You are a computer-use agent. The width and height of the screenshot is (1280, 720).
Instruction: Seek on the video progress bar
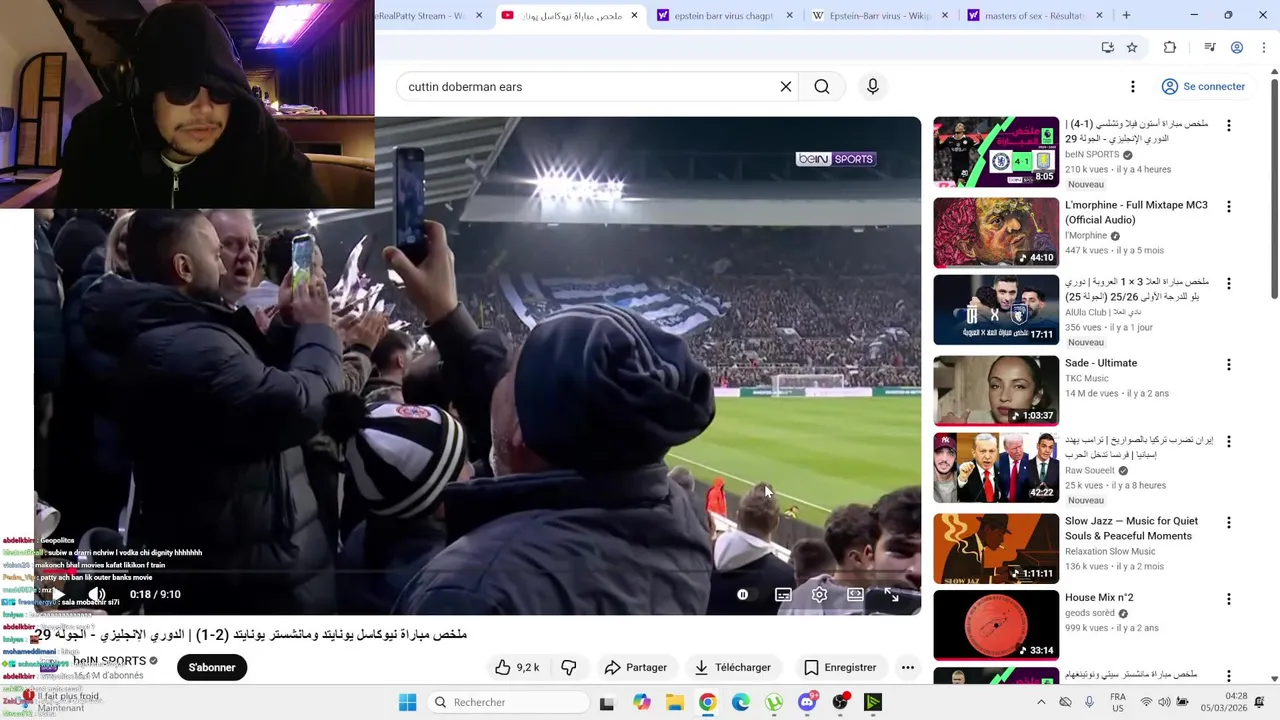(x=478, y=572)
